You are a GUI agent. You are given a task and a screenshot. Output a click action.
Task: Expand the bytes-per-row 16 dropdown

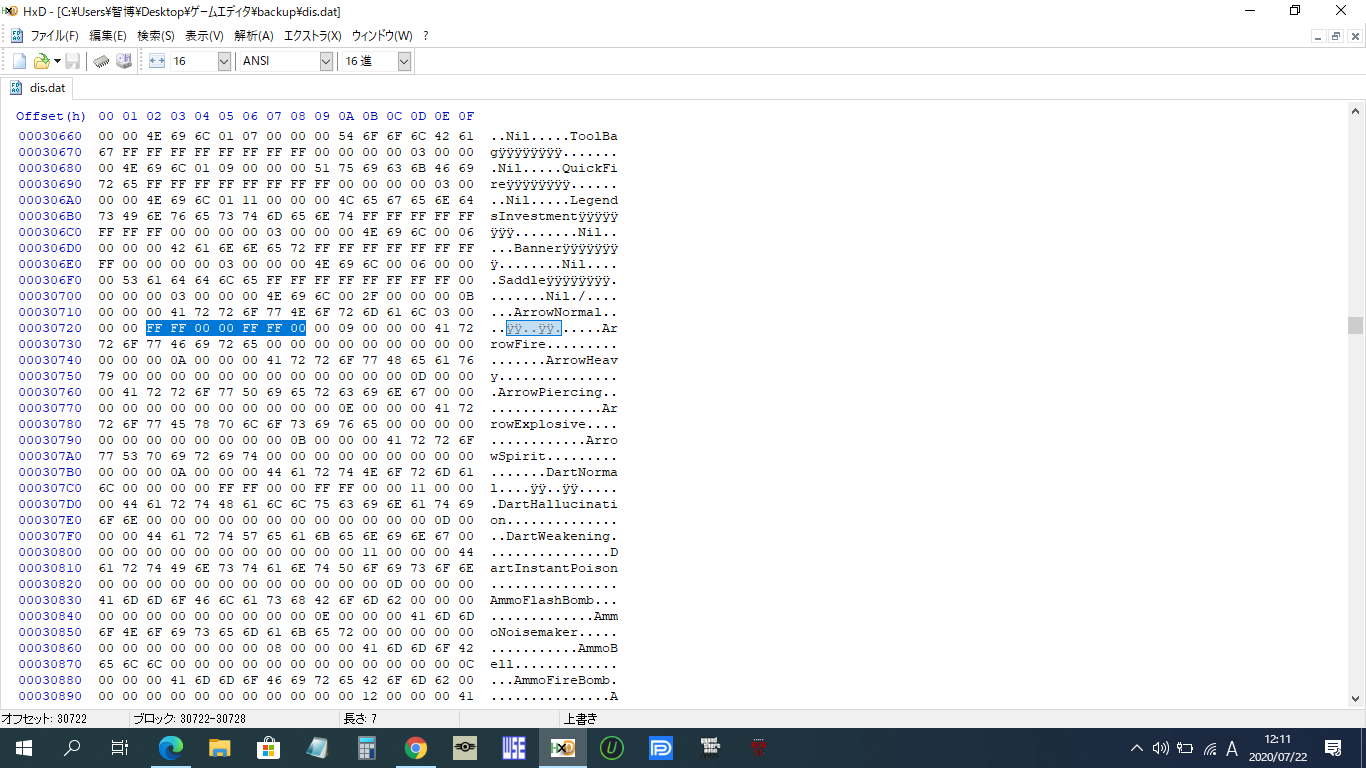click(x=224, y=62)
